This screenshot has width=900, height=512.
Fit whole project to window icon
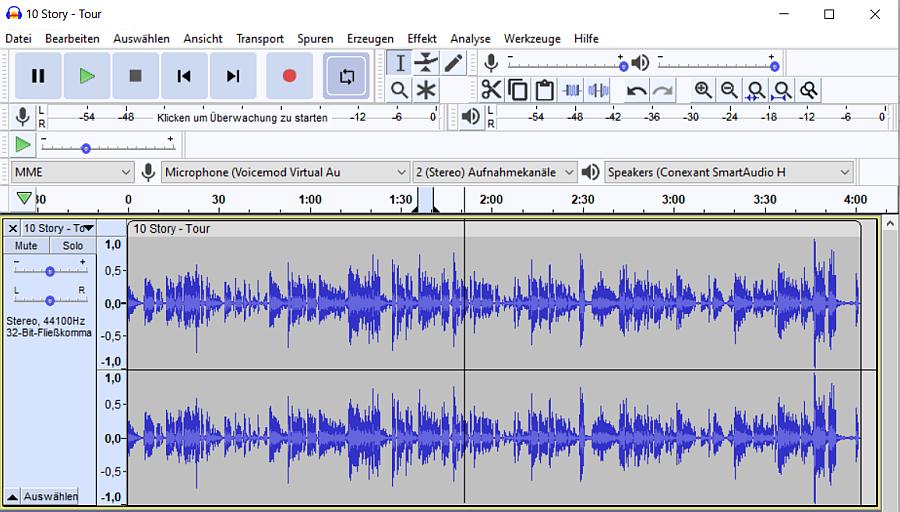[x=782, y=90]
